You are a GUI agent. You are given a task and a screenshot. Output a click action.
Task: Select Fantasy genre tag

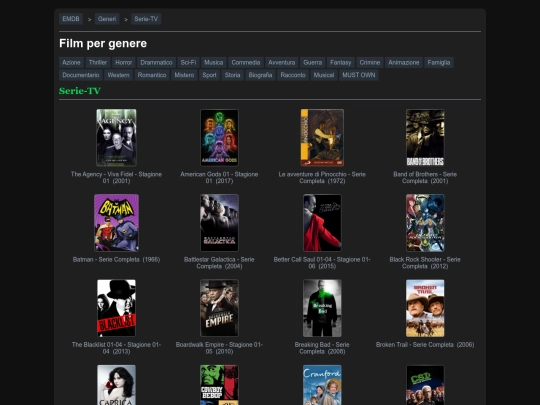coord(340,63)
